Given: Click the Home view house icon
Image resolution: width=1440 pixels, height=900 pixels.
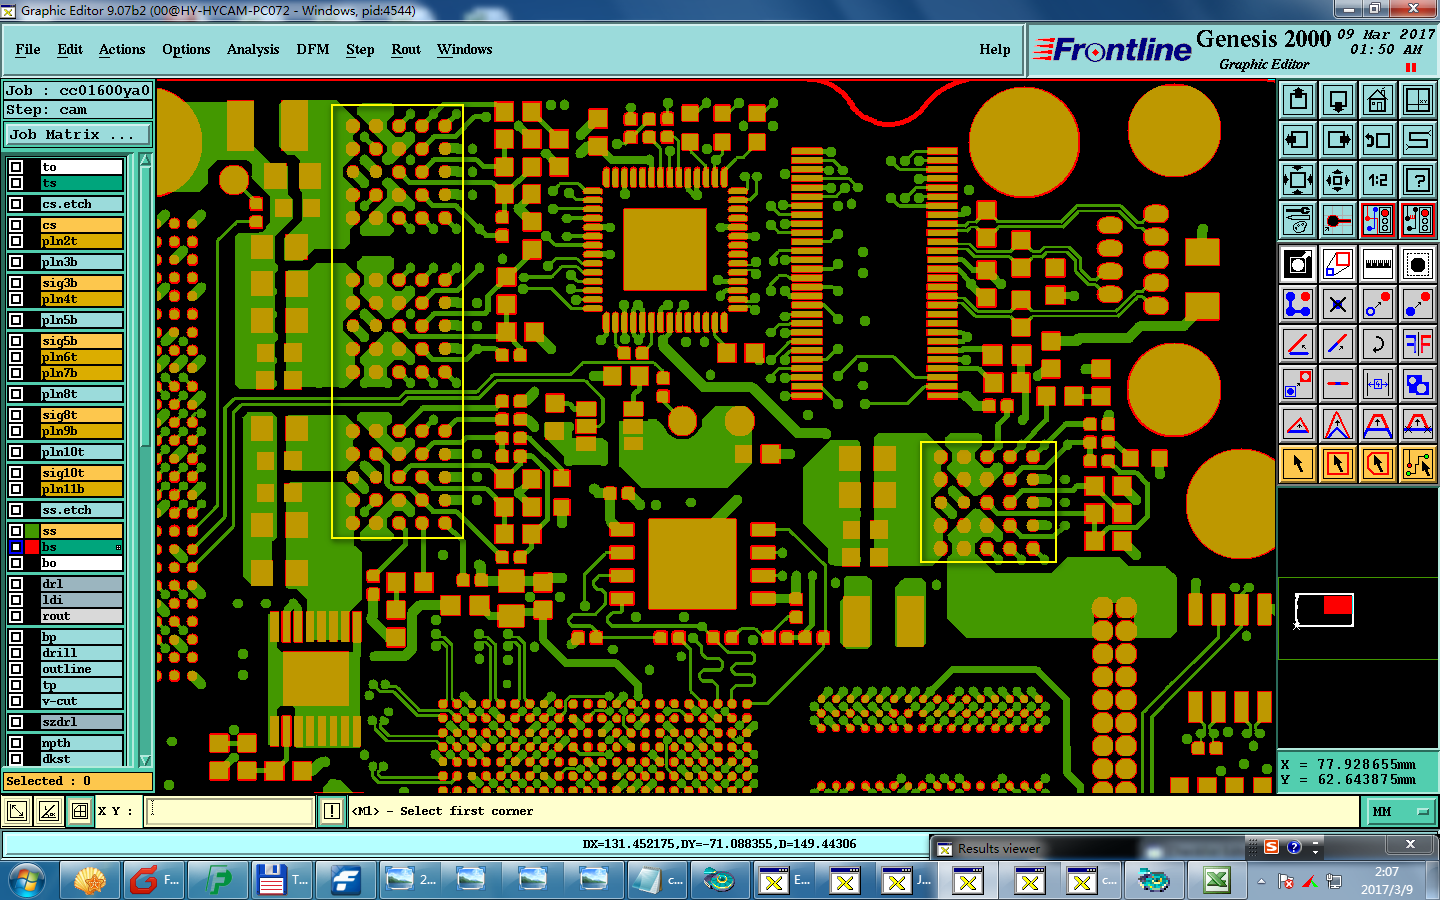Looking at the screenshot, I should [1377, 100].
